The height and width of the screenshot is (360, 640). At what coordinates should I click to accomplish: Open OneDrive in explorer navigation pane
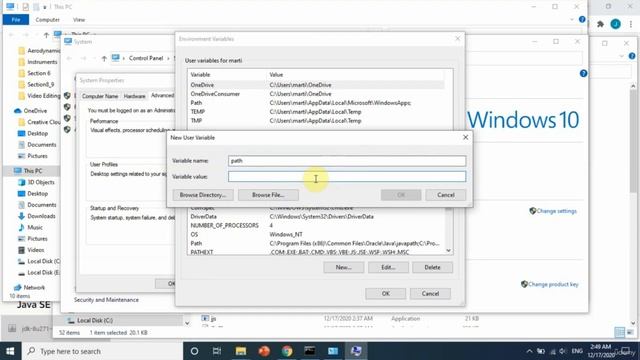click(x=35, y=111)
